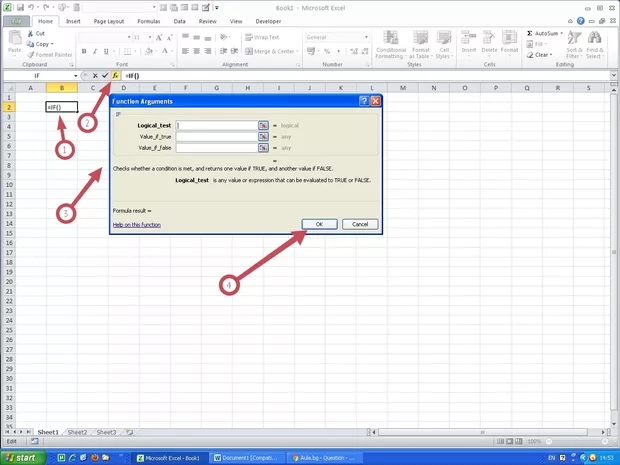The height and width of the screenshot is (465, 620).
Task: Click the Format Painter tool
Action: pos(50,55)
